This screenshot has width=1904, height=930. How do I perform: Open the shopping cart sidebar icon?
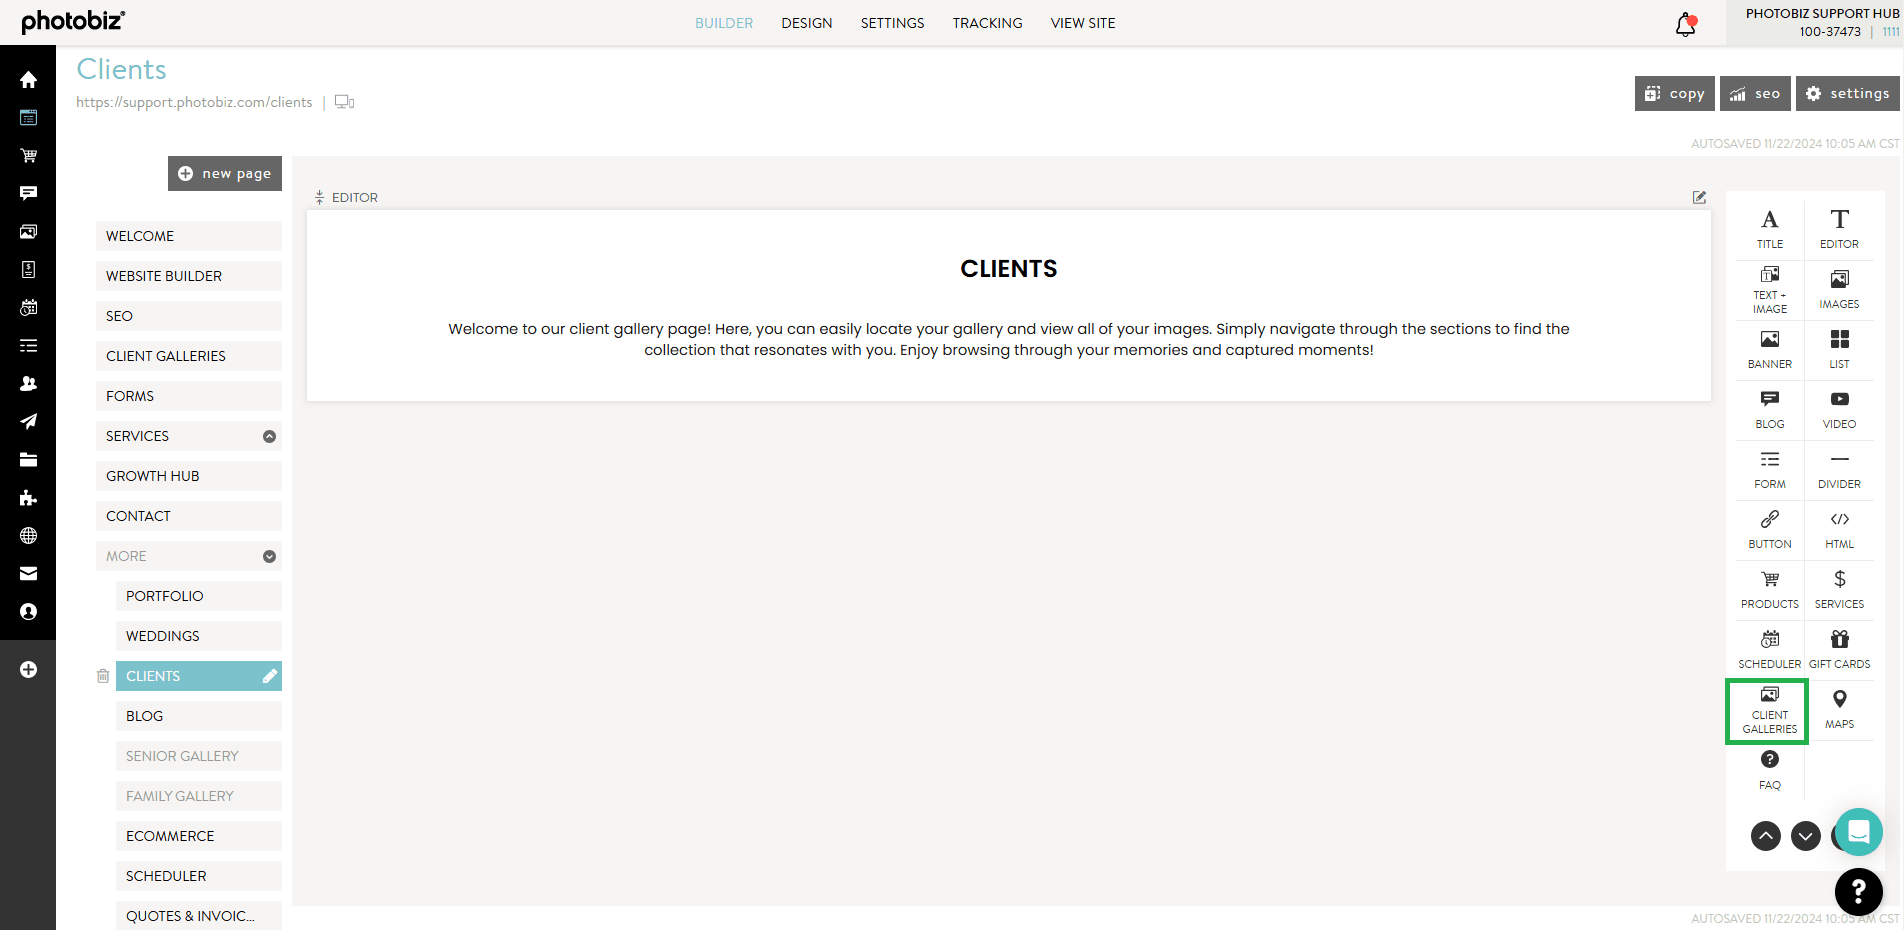pyautogui.click(x=28, y=155)
